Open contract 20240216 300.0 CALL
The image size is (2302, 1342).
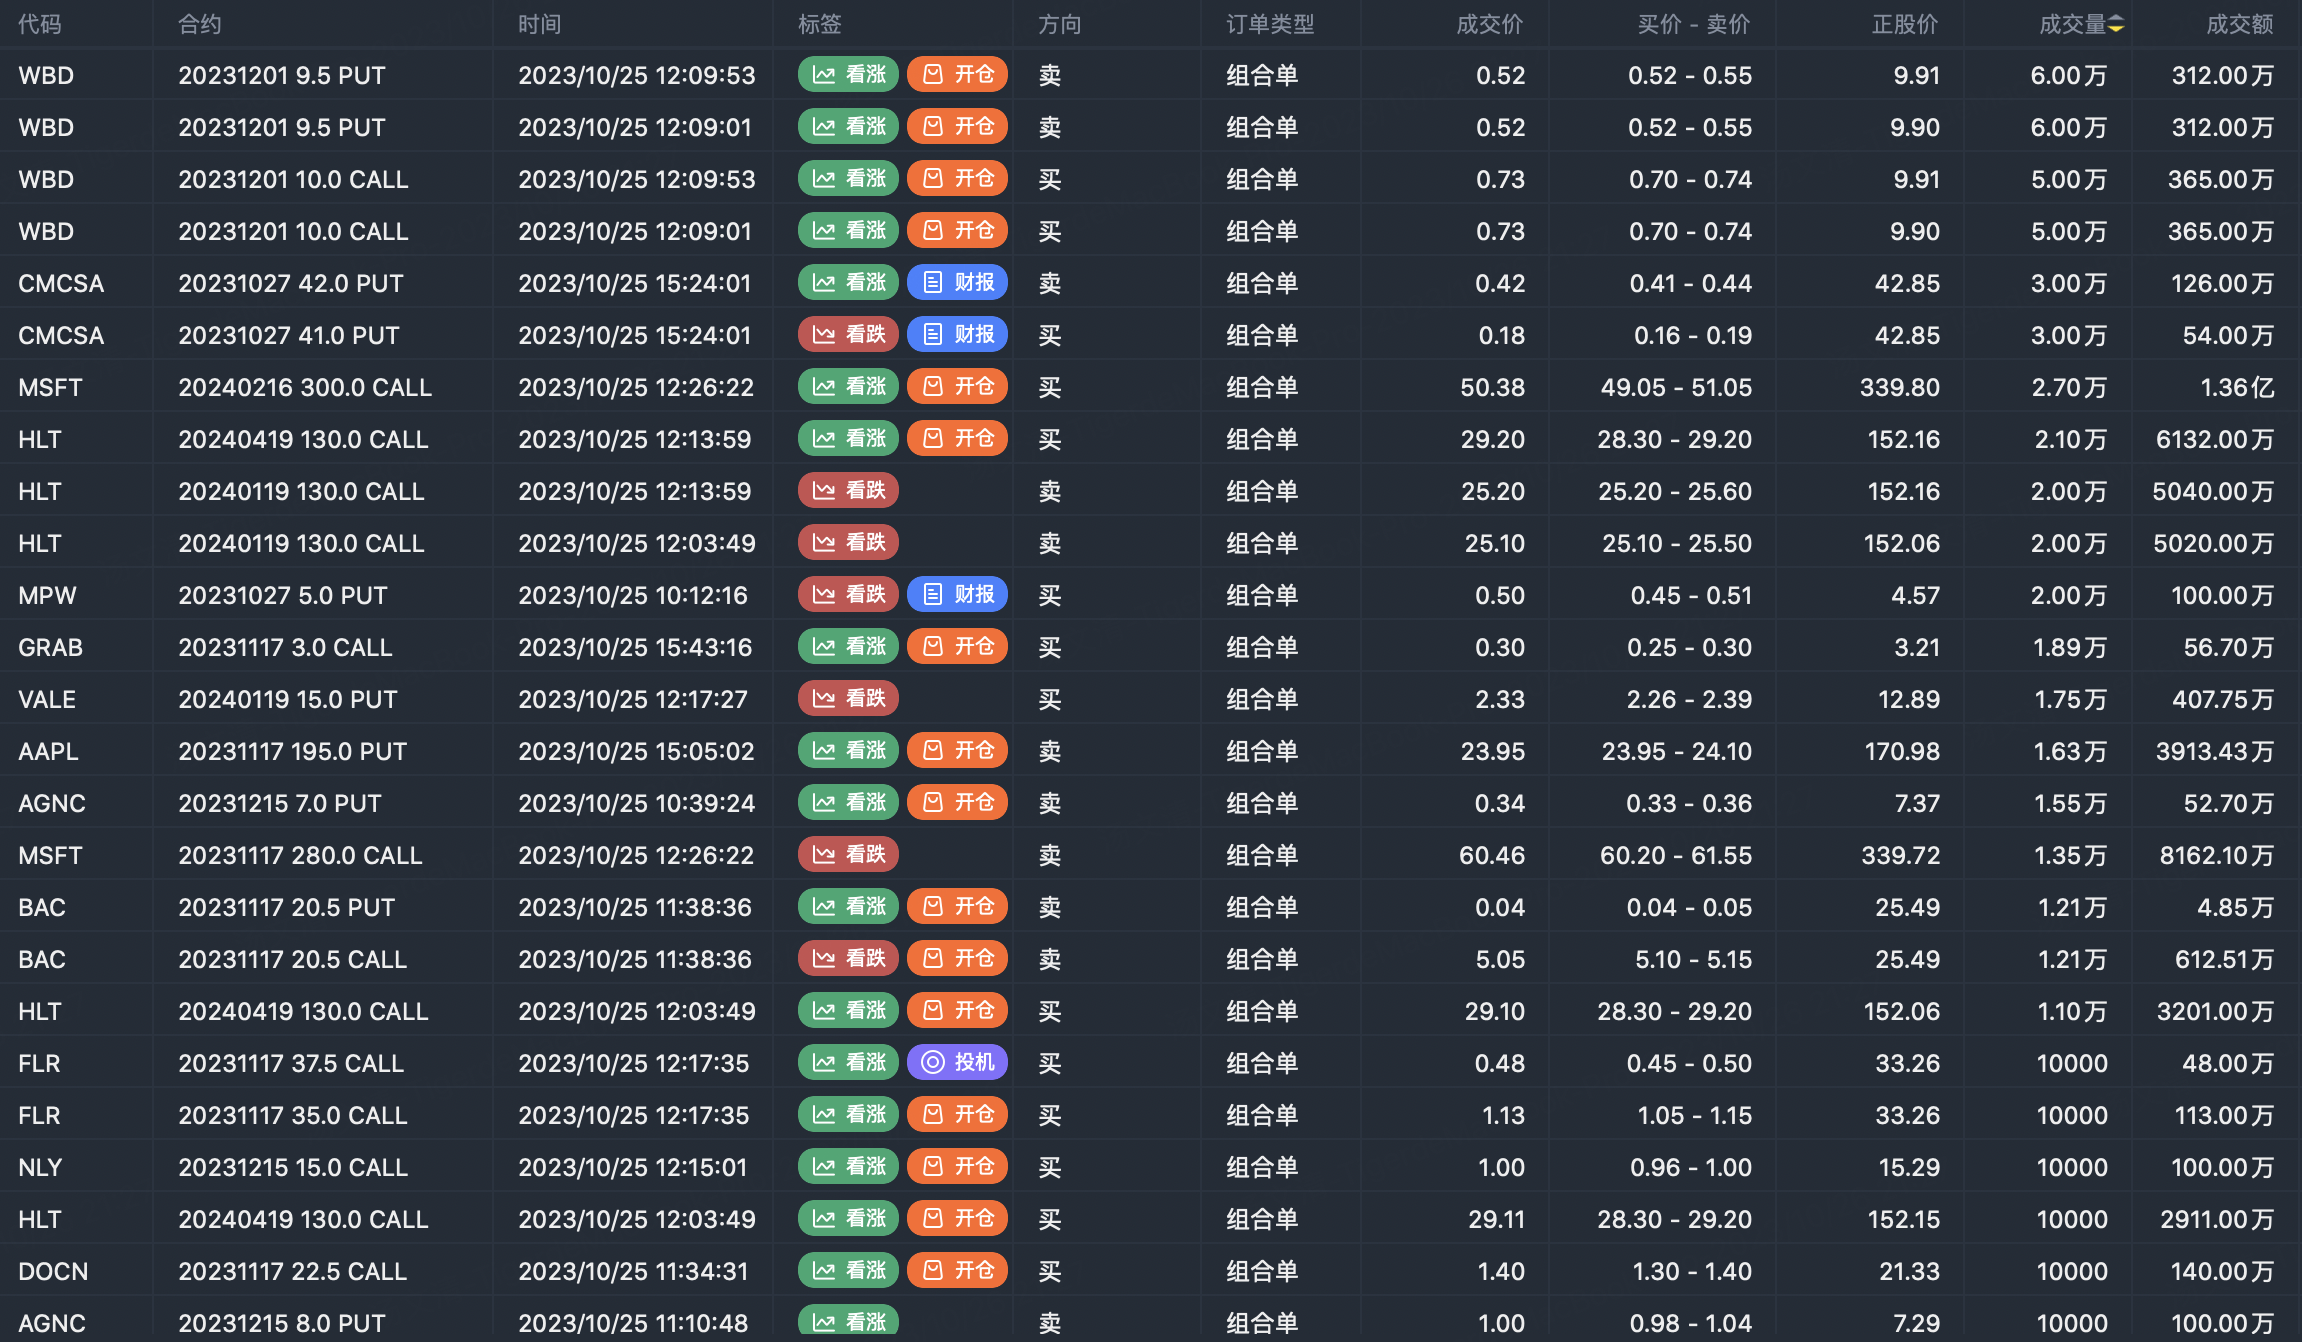coord(305,387)
